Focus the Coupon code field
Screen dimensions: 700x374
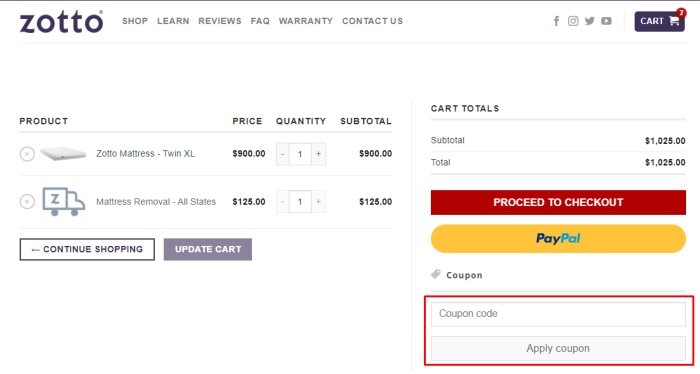(x=558, y=314)
